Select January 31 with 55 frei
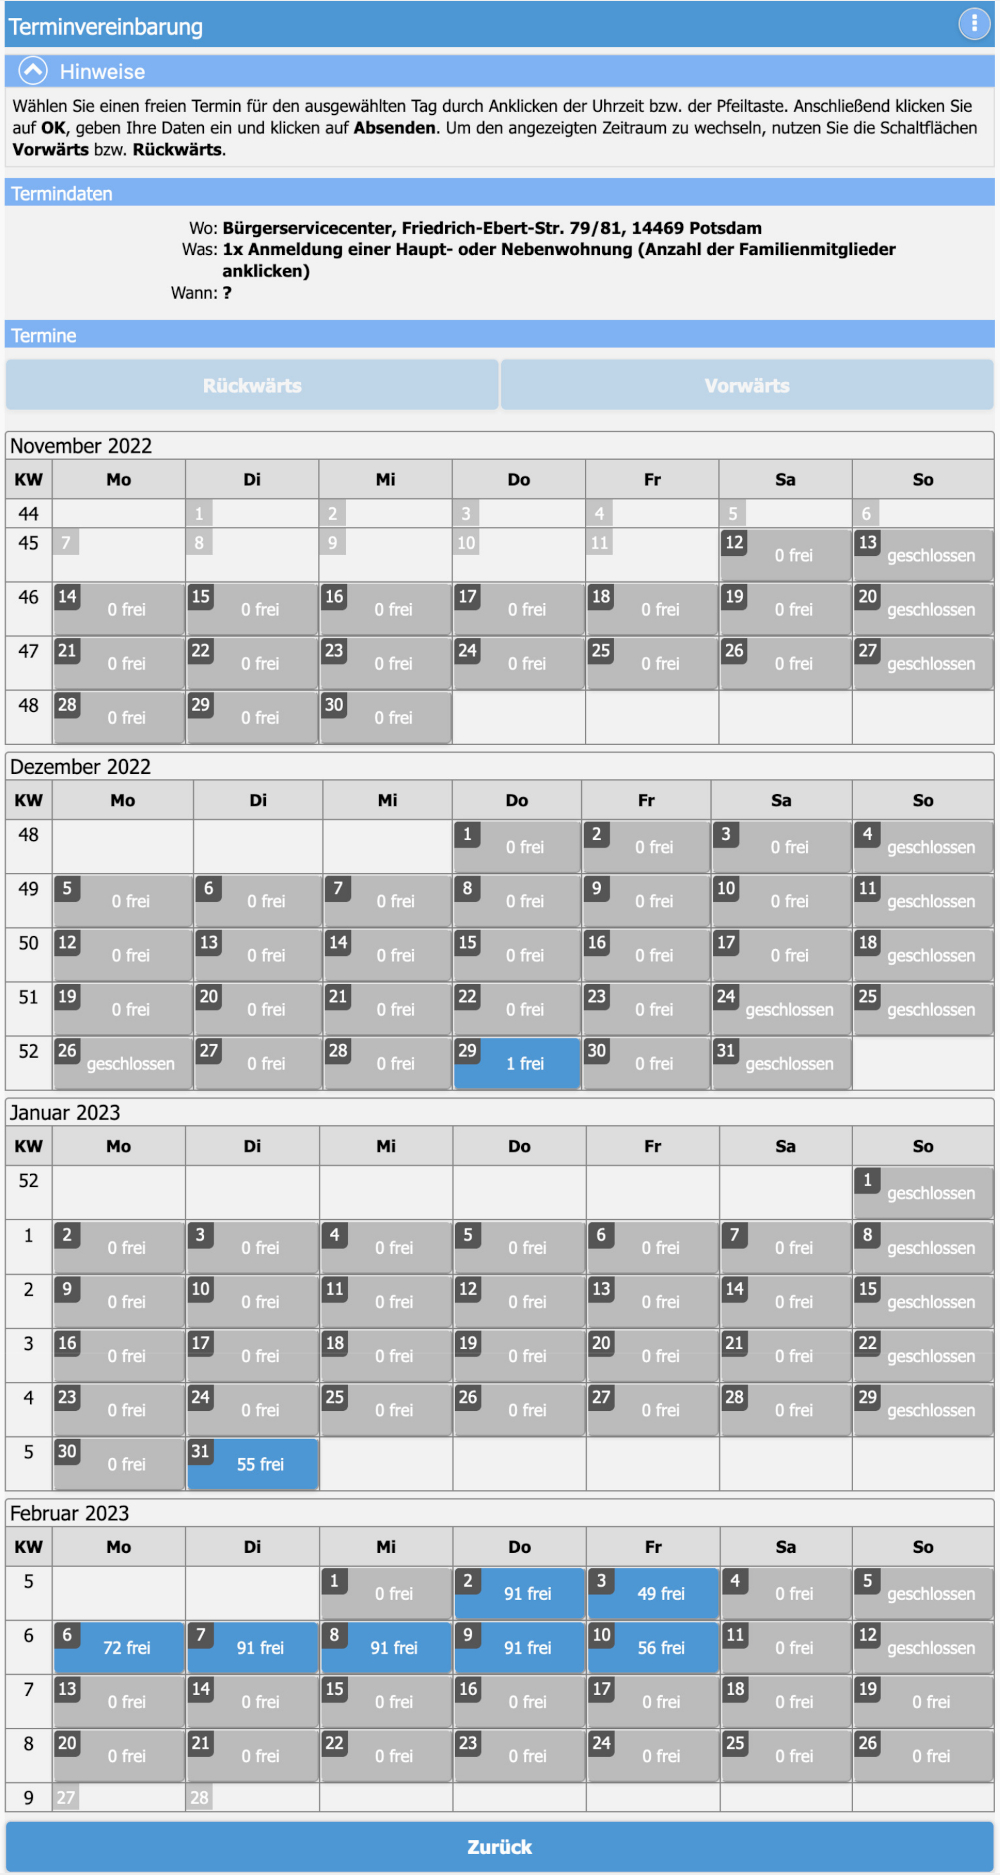The image size is (1000, 1875). 253,1464
